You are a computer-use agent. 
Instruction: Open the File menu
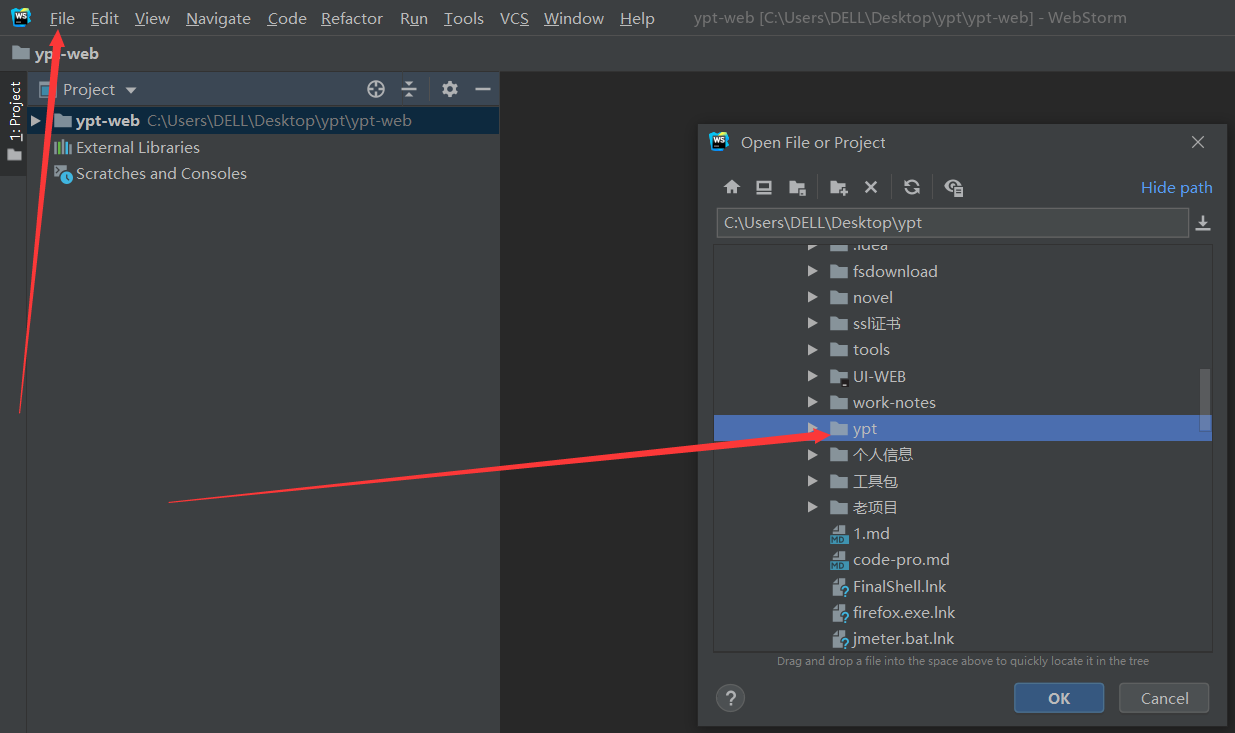[x=62, y=18]
